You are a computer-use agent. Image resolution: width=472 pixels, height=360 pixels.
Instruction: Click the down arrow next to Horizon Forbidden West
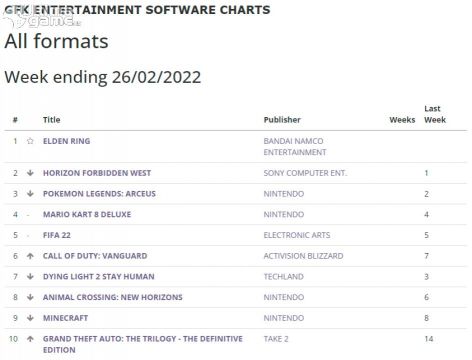point(30,173)
